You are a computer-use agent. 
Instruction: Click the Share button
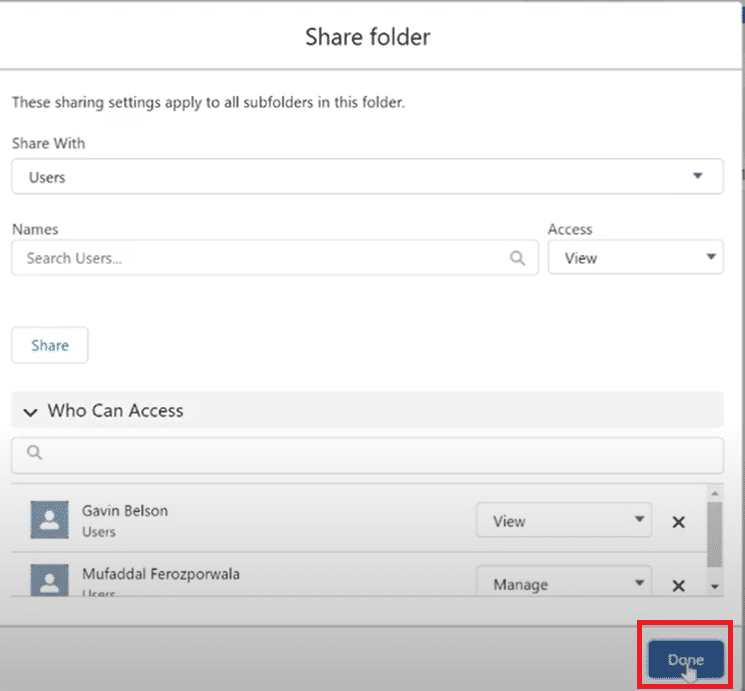50,345
